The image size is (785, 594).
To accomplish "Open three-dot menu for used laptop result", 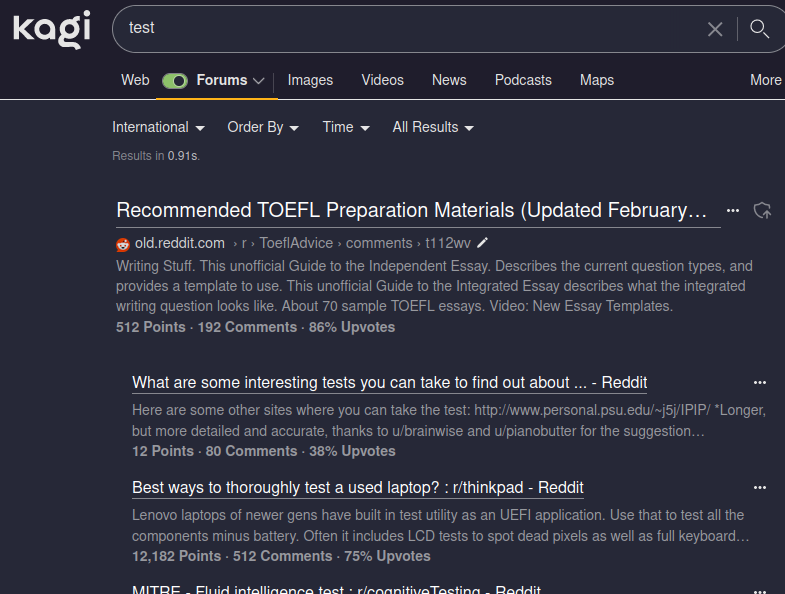I will click(760, 487).
